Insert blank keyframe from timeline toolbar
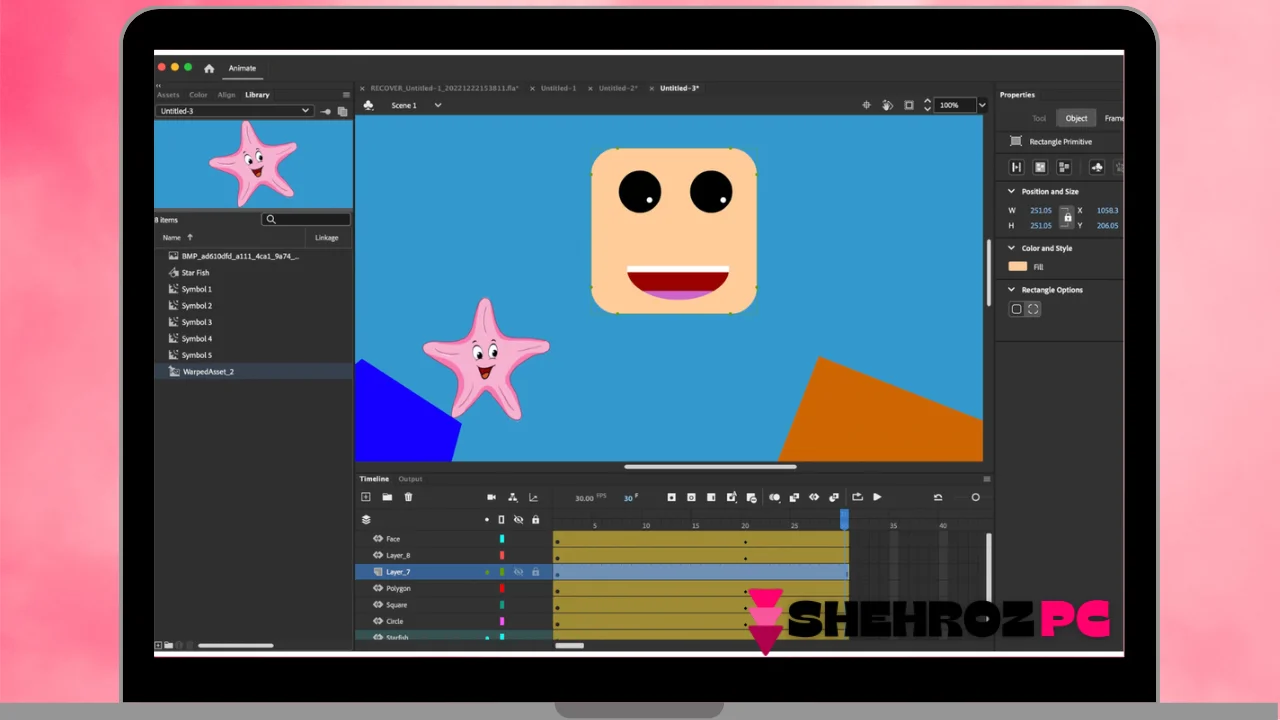1280x720 pixels. point(691,497)
